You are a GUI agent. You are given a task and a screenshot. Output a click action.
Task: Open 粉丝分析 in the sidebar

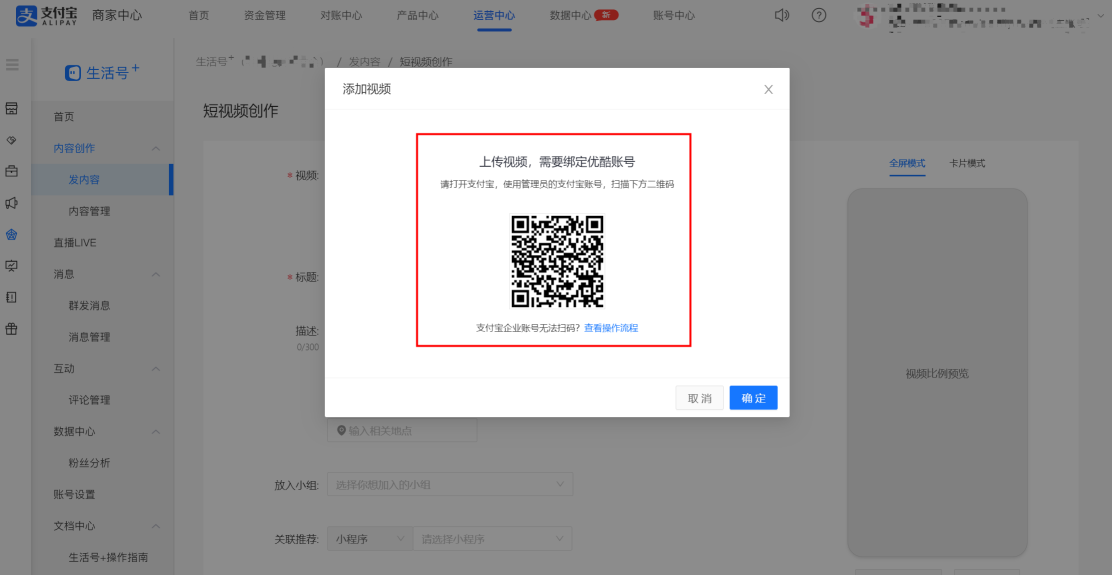(x=89, y=463)
